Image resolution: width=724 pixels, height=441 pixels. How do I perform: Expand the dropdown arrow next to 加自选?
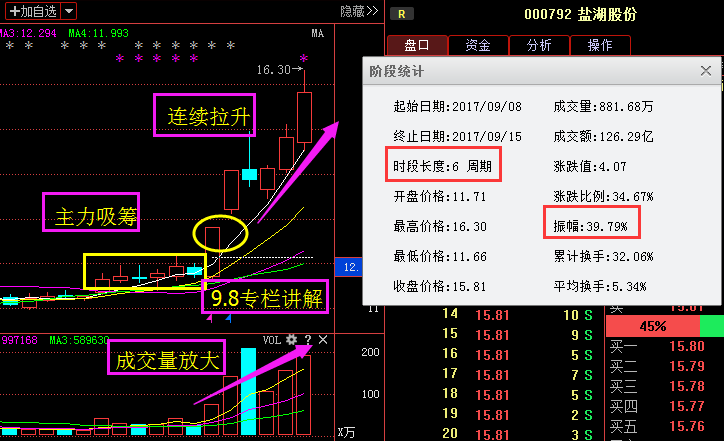pos(68,11)
